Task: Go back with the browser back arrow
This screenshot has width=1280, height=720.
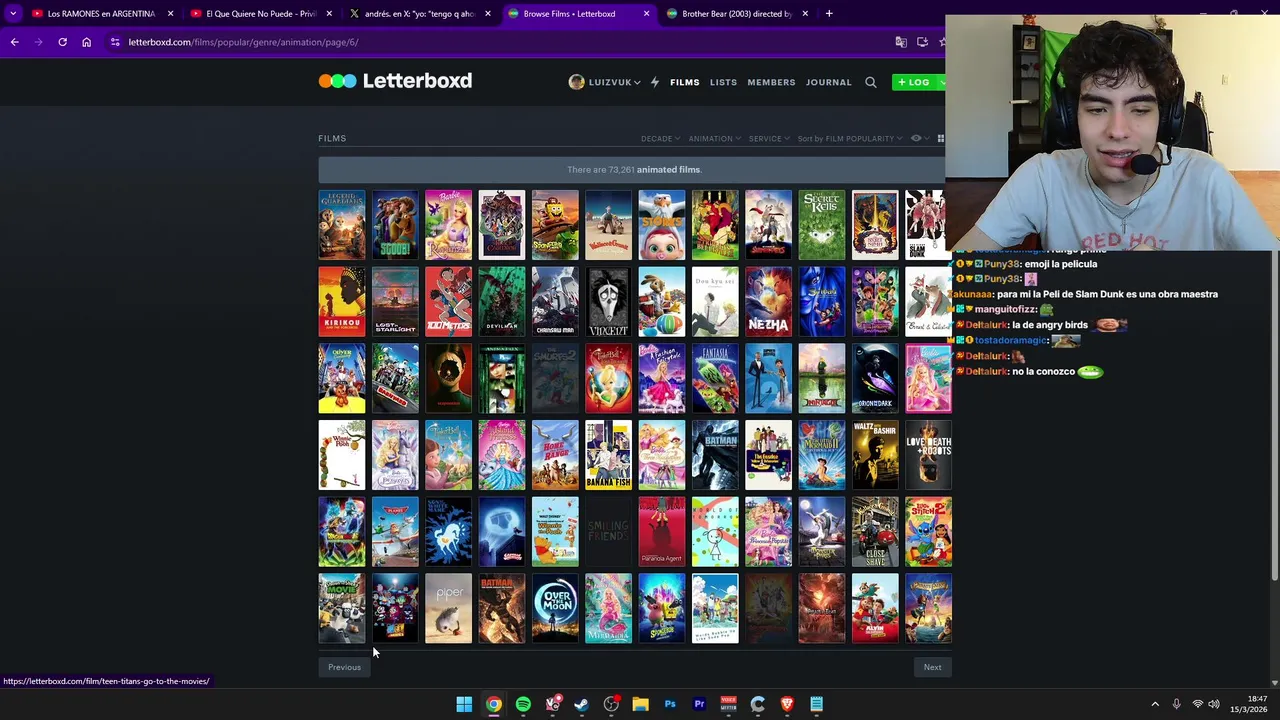Action: tap(14, 42)
